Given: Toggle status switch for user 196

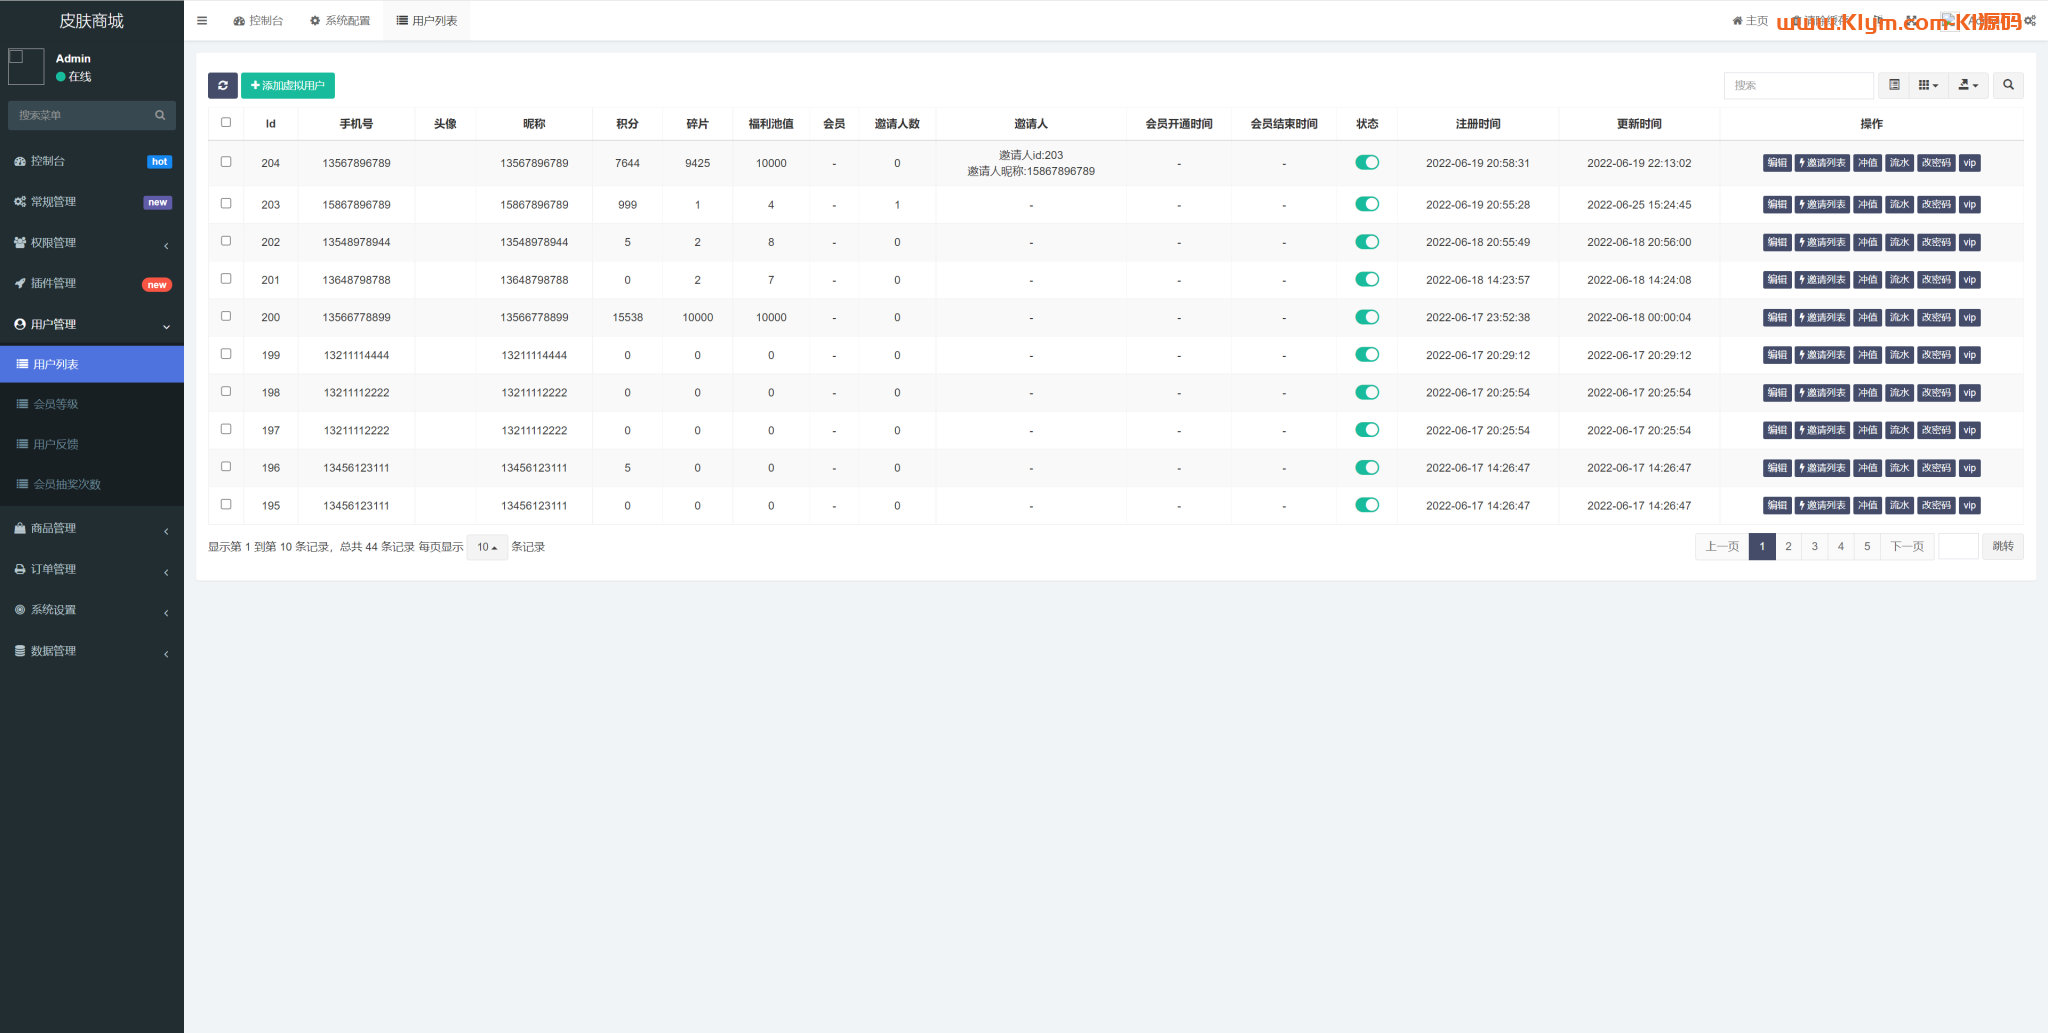Looking at the screenshot, I should pos(1367,468).
